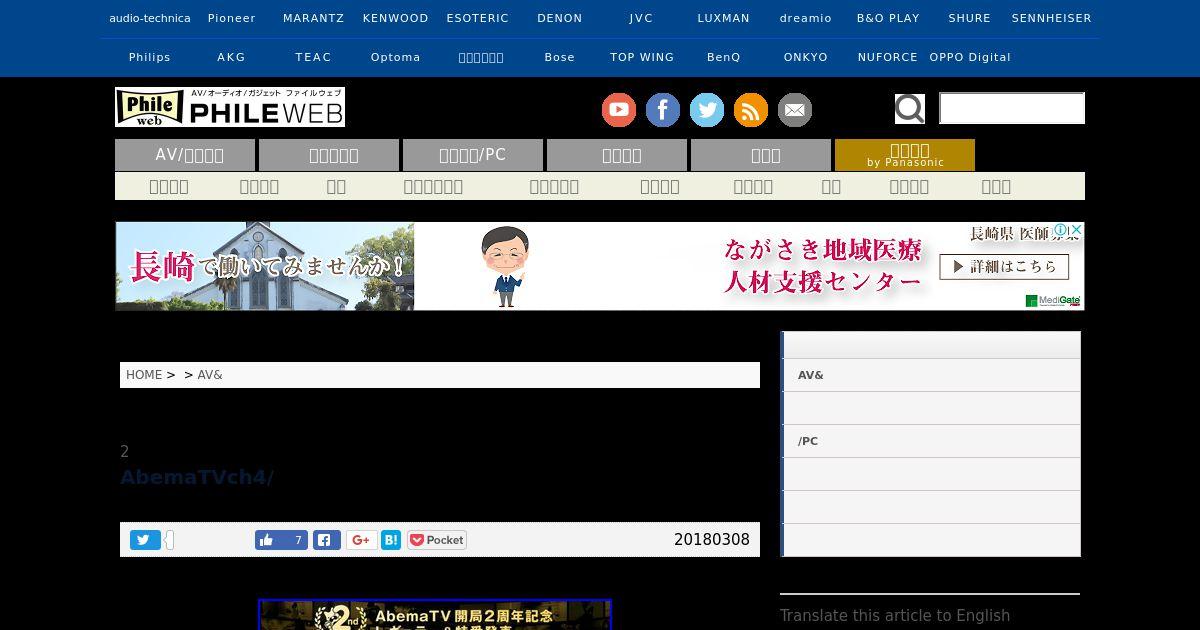Share article with Twitter button
Image resolution: width=1200 pixels, height=630 pixels.
click(x=144, y=540)
